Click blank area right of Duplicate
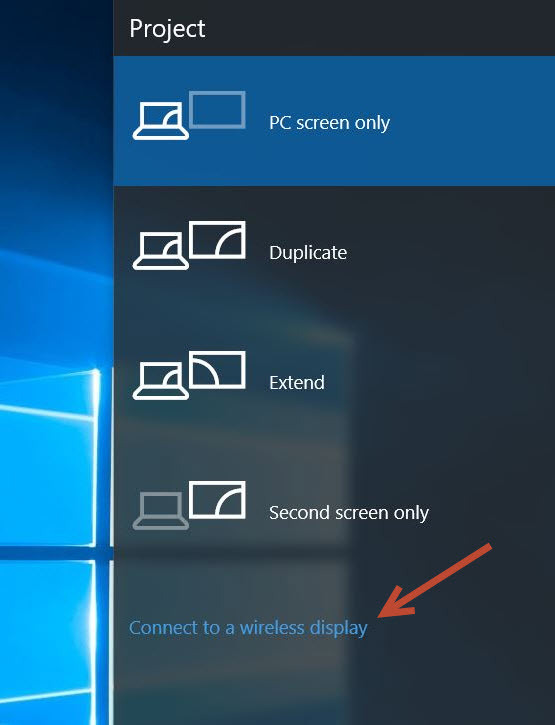Viewport: 555px width, 725px height. point(453,252)
